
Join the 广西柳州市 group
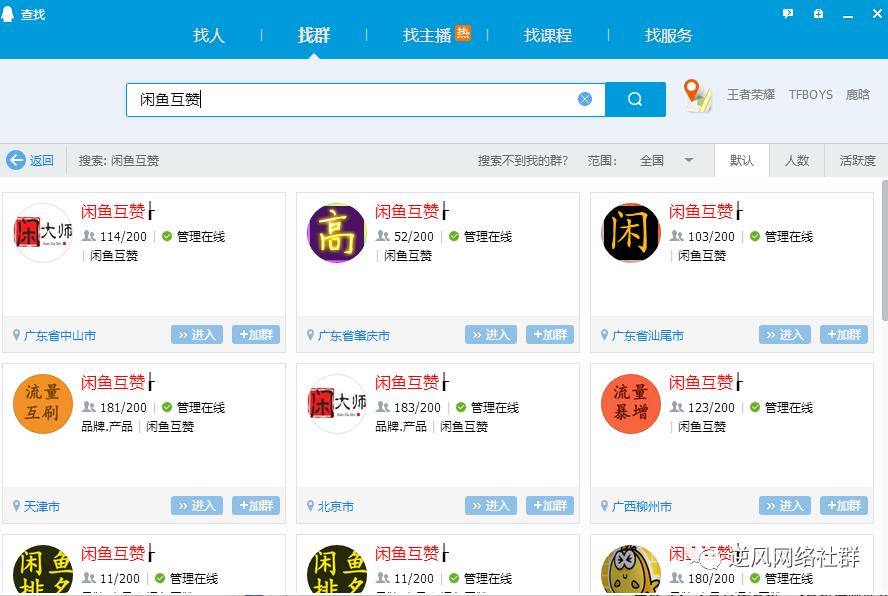[x=844, y=505]
